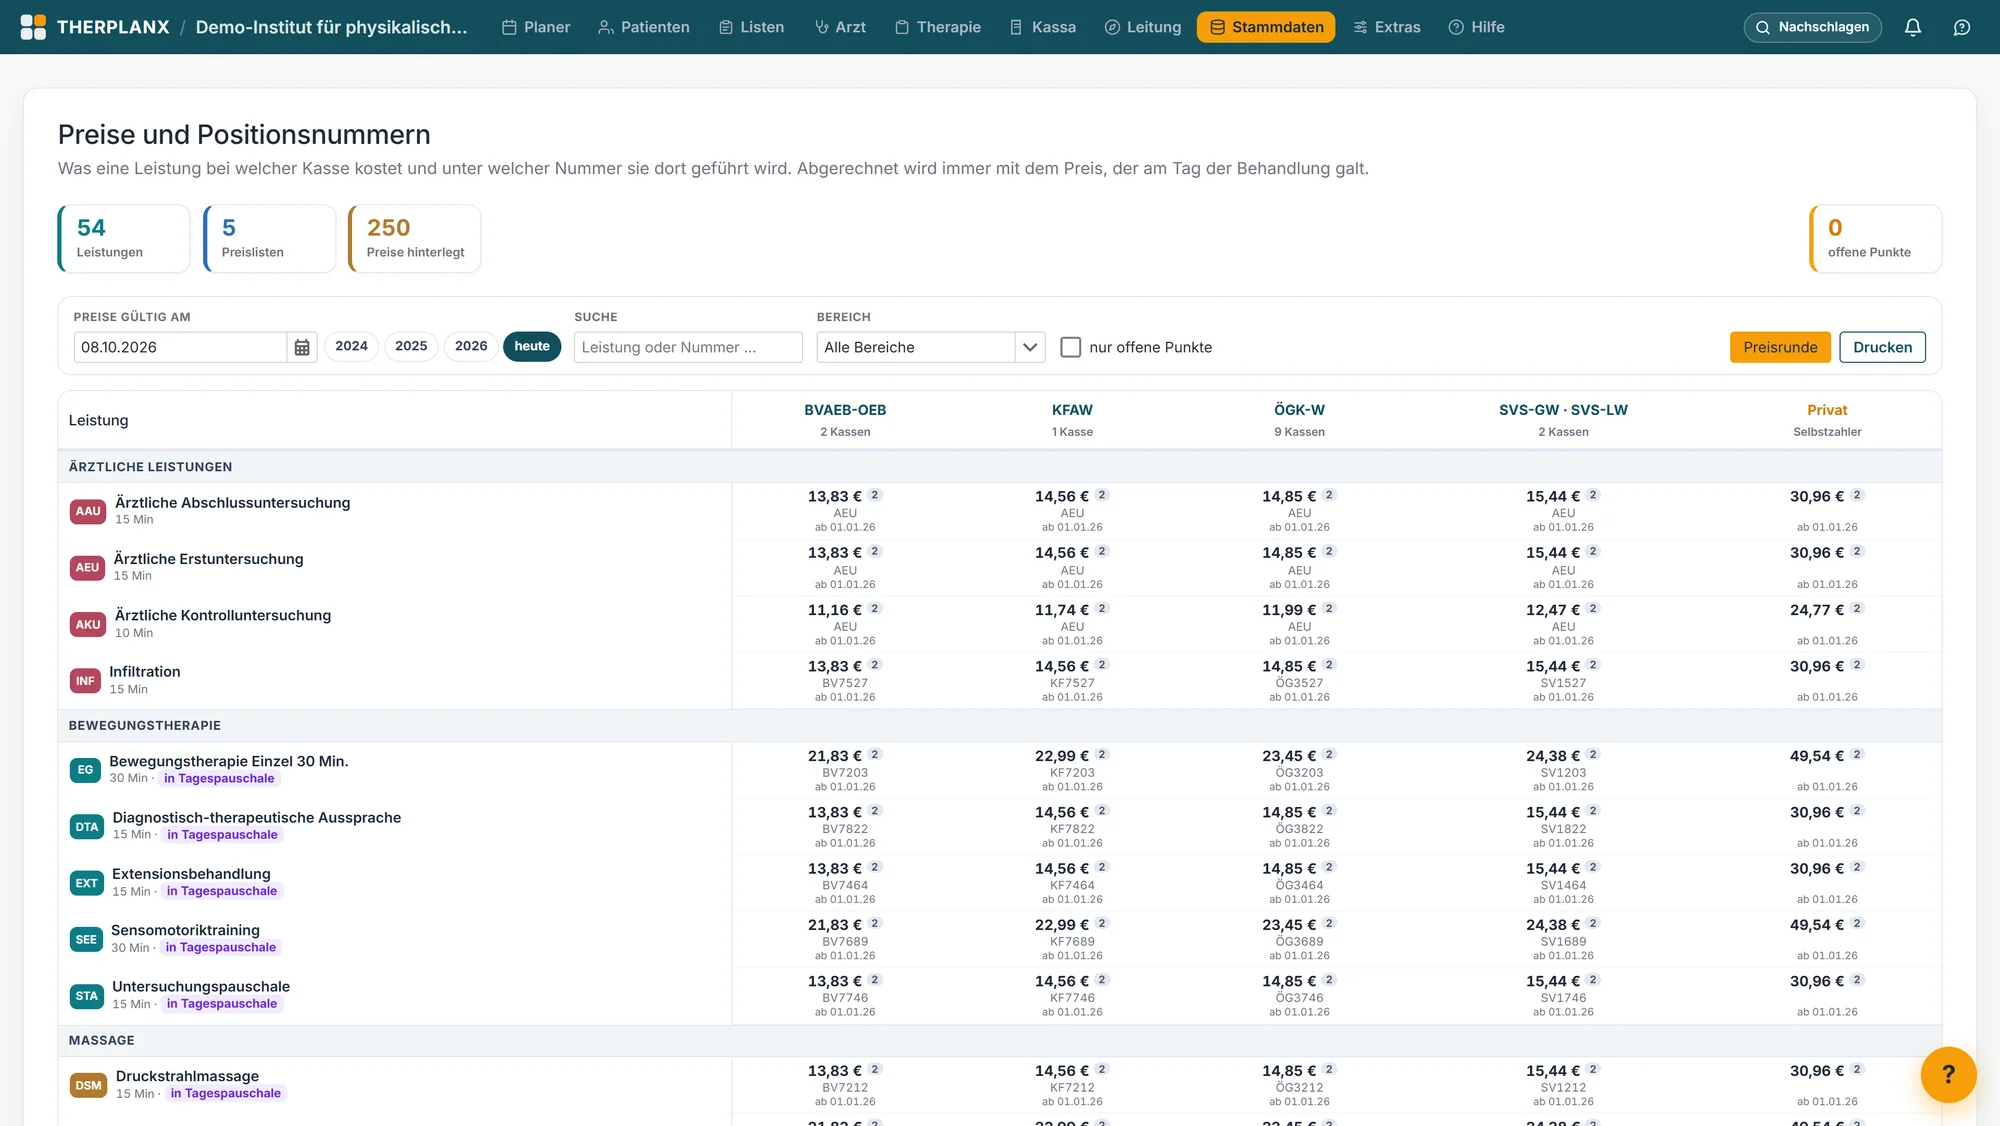This screenshot has height=1126, width=2000.
Task: Open the 'Alle Bereiche' dropdown
Action: pyautogui.click(x=930, y=347)
